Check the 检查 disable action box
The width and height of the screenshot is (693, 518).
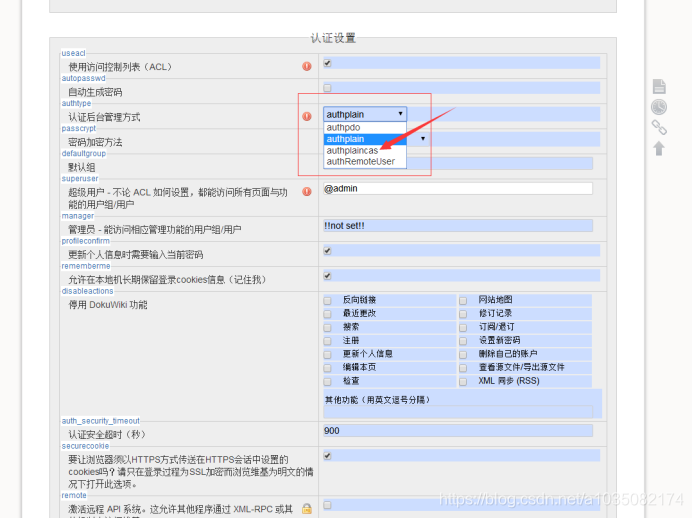(x=327, y=381)
